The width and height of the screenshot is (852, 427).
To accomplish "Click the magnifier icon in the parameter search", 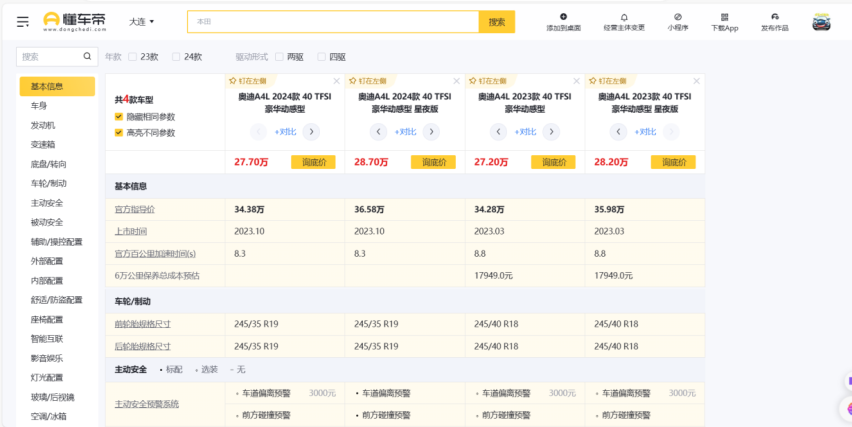I will tap(88, 57).
